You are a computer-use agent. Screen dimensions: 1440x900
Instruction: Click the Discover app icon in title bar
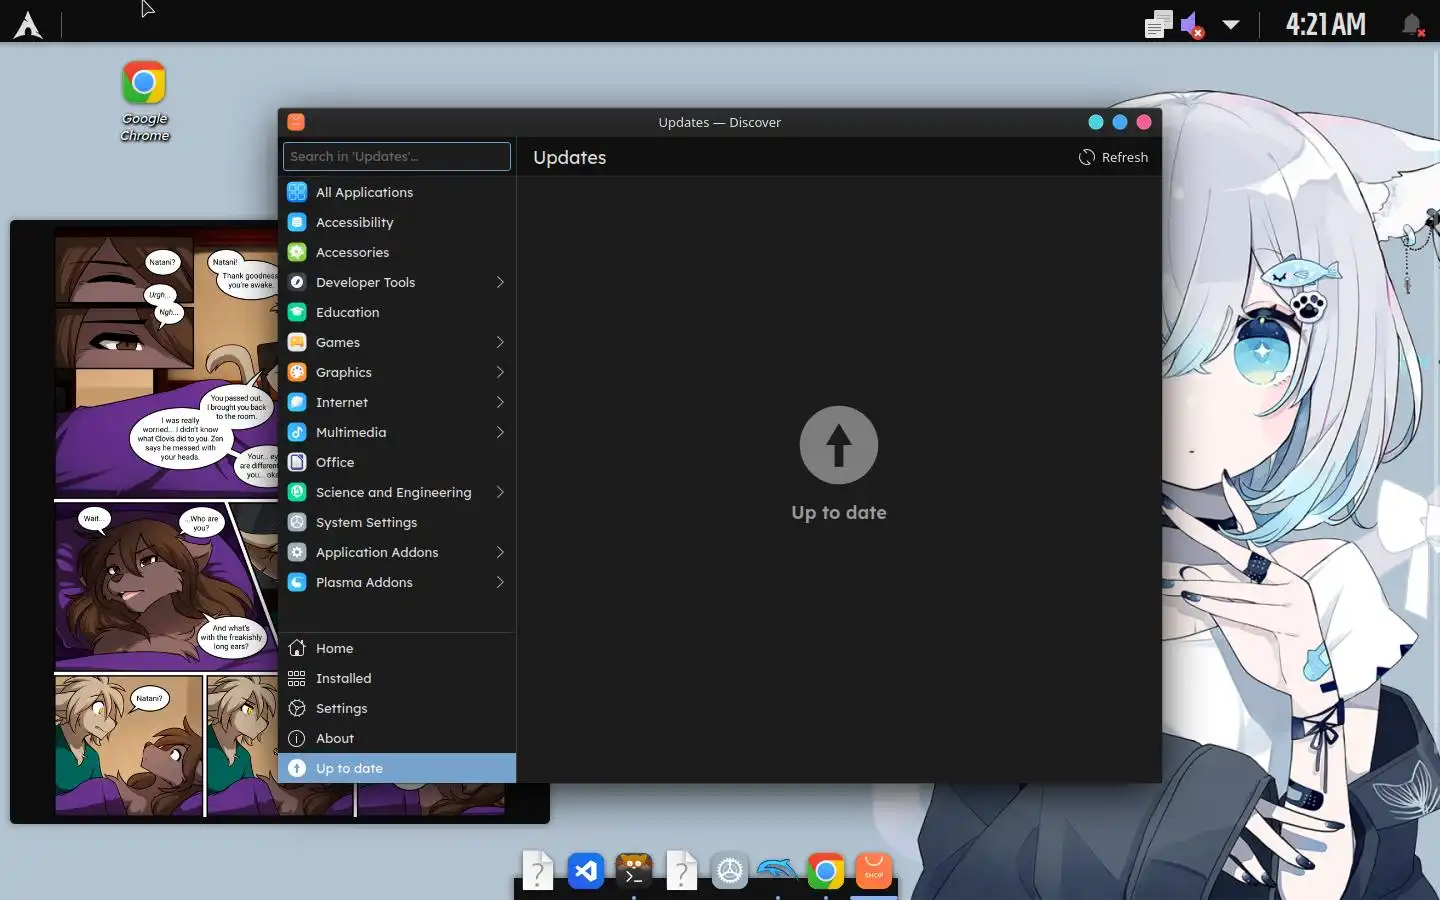point(296,122)
